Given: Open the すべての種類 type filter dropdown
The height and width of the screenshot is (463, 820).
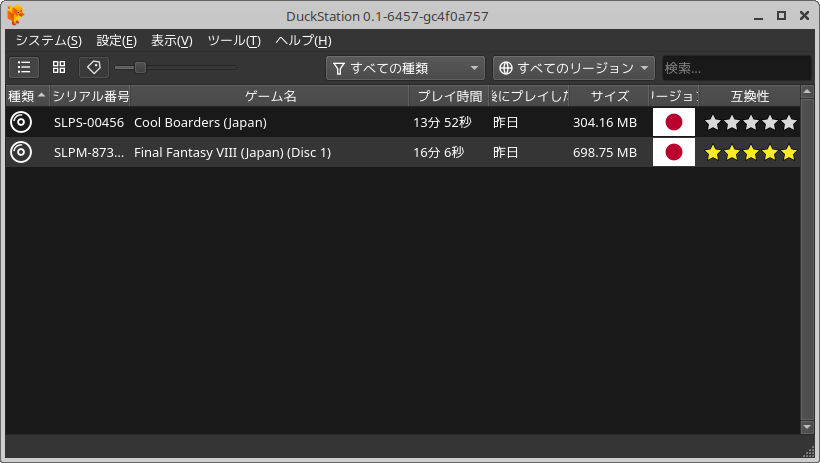Looking at the screenshot, I should pyautogui.click(x=405, y=68).
